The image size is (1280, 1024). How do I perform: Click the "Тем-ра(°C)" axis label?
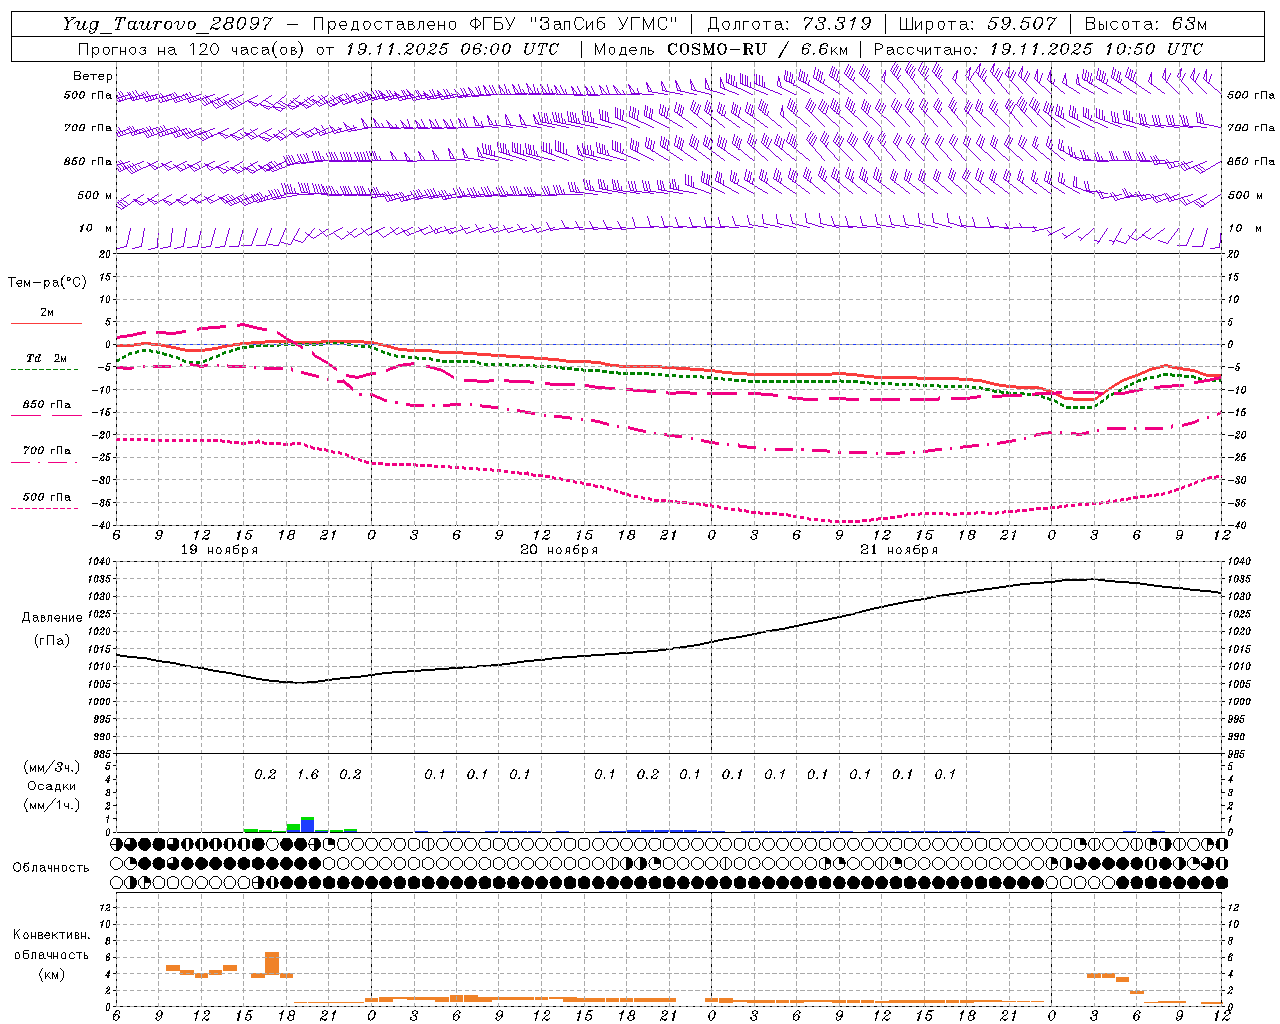pyautogui.click(x=47, y=283)
